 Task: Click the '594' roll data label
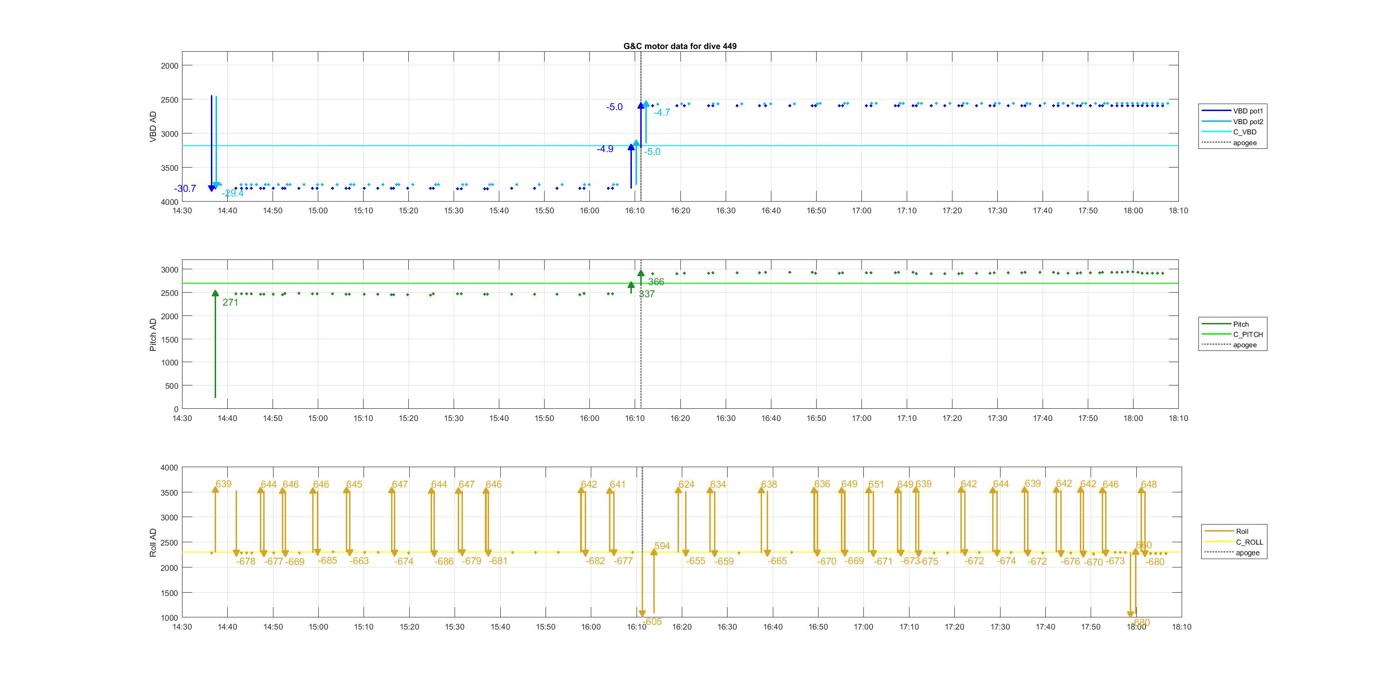pos(662,546)
